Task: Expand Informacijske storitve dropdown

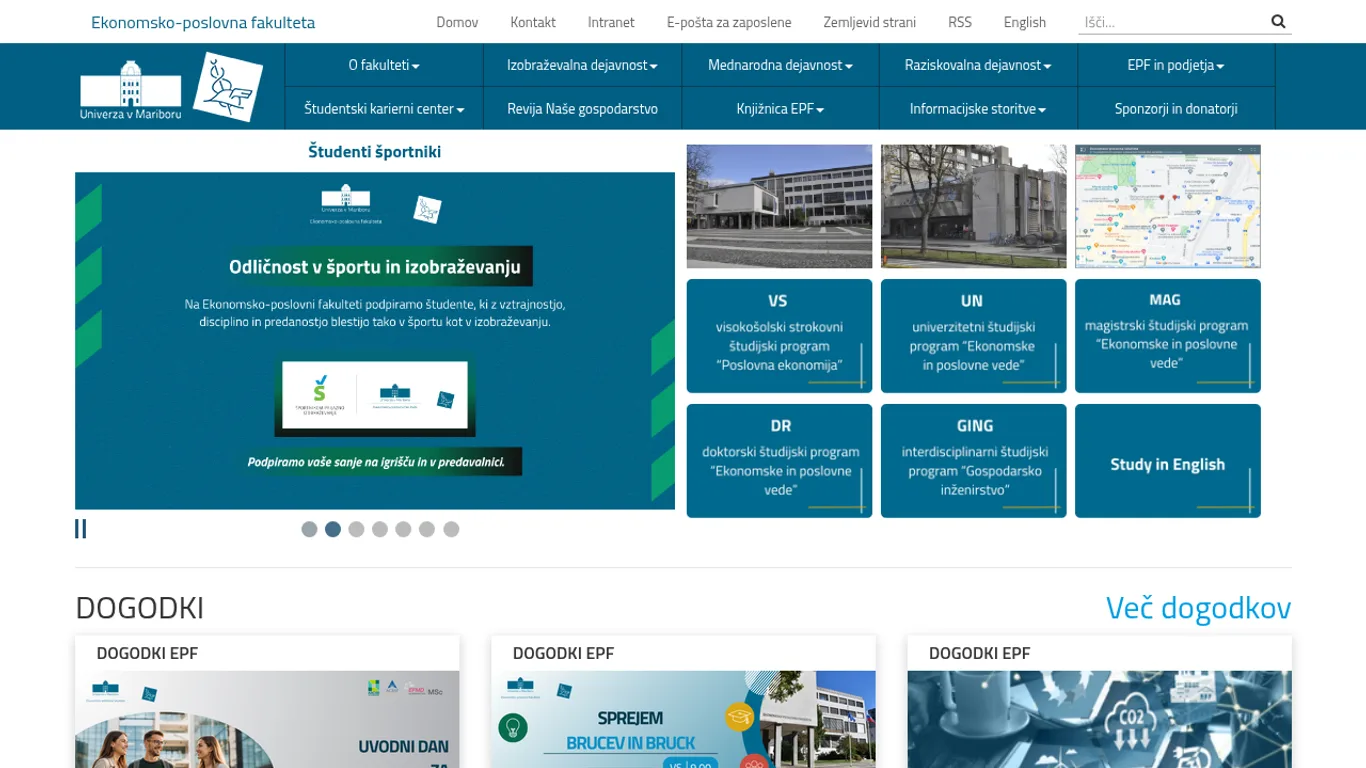Action: click(978, 108)
